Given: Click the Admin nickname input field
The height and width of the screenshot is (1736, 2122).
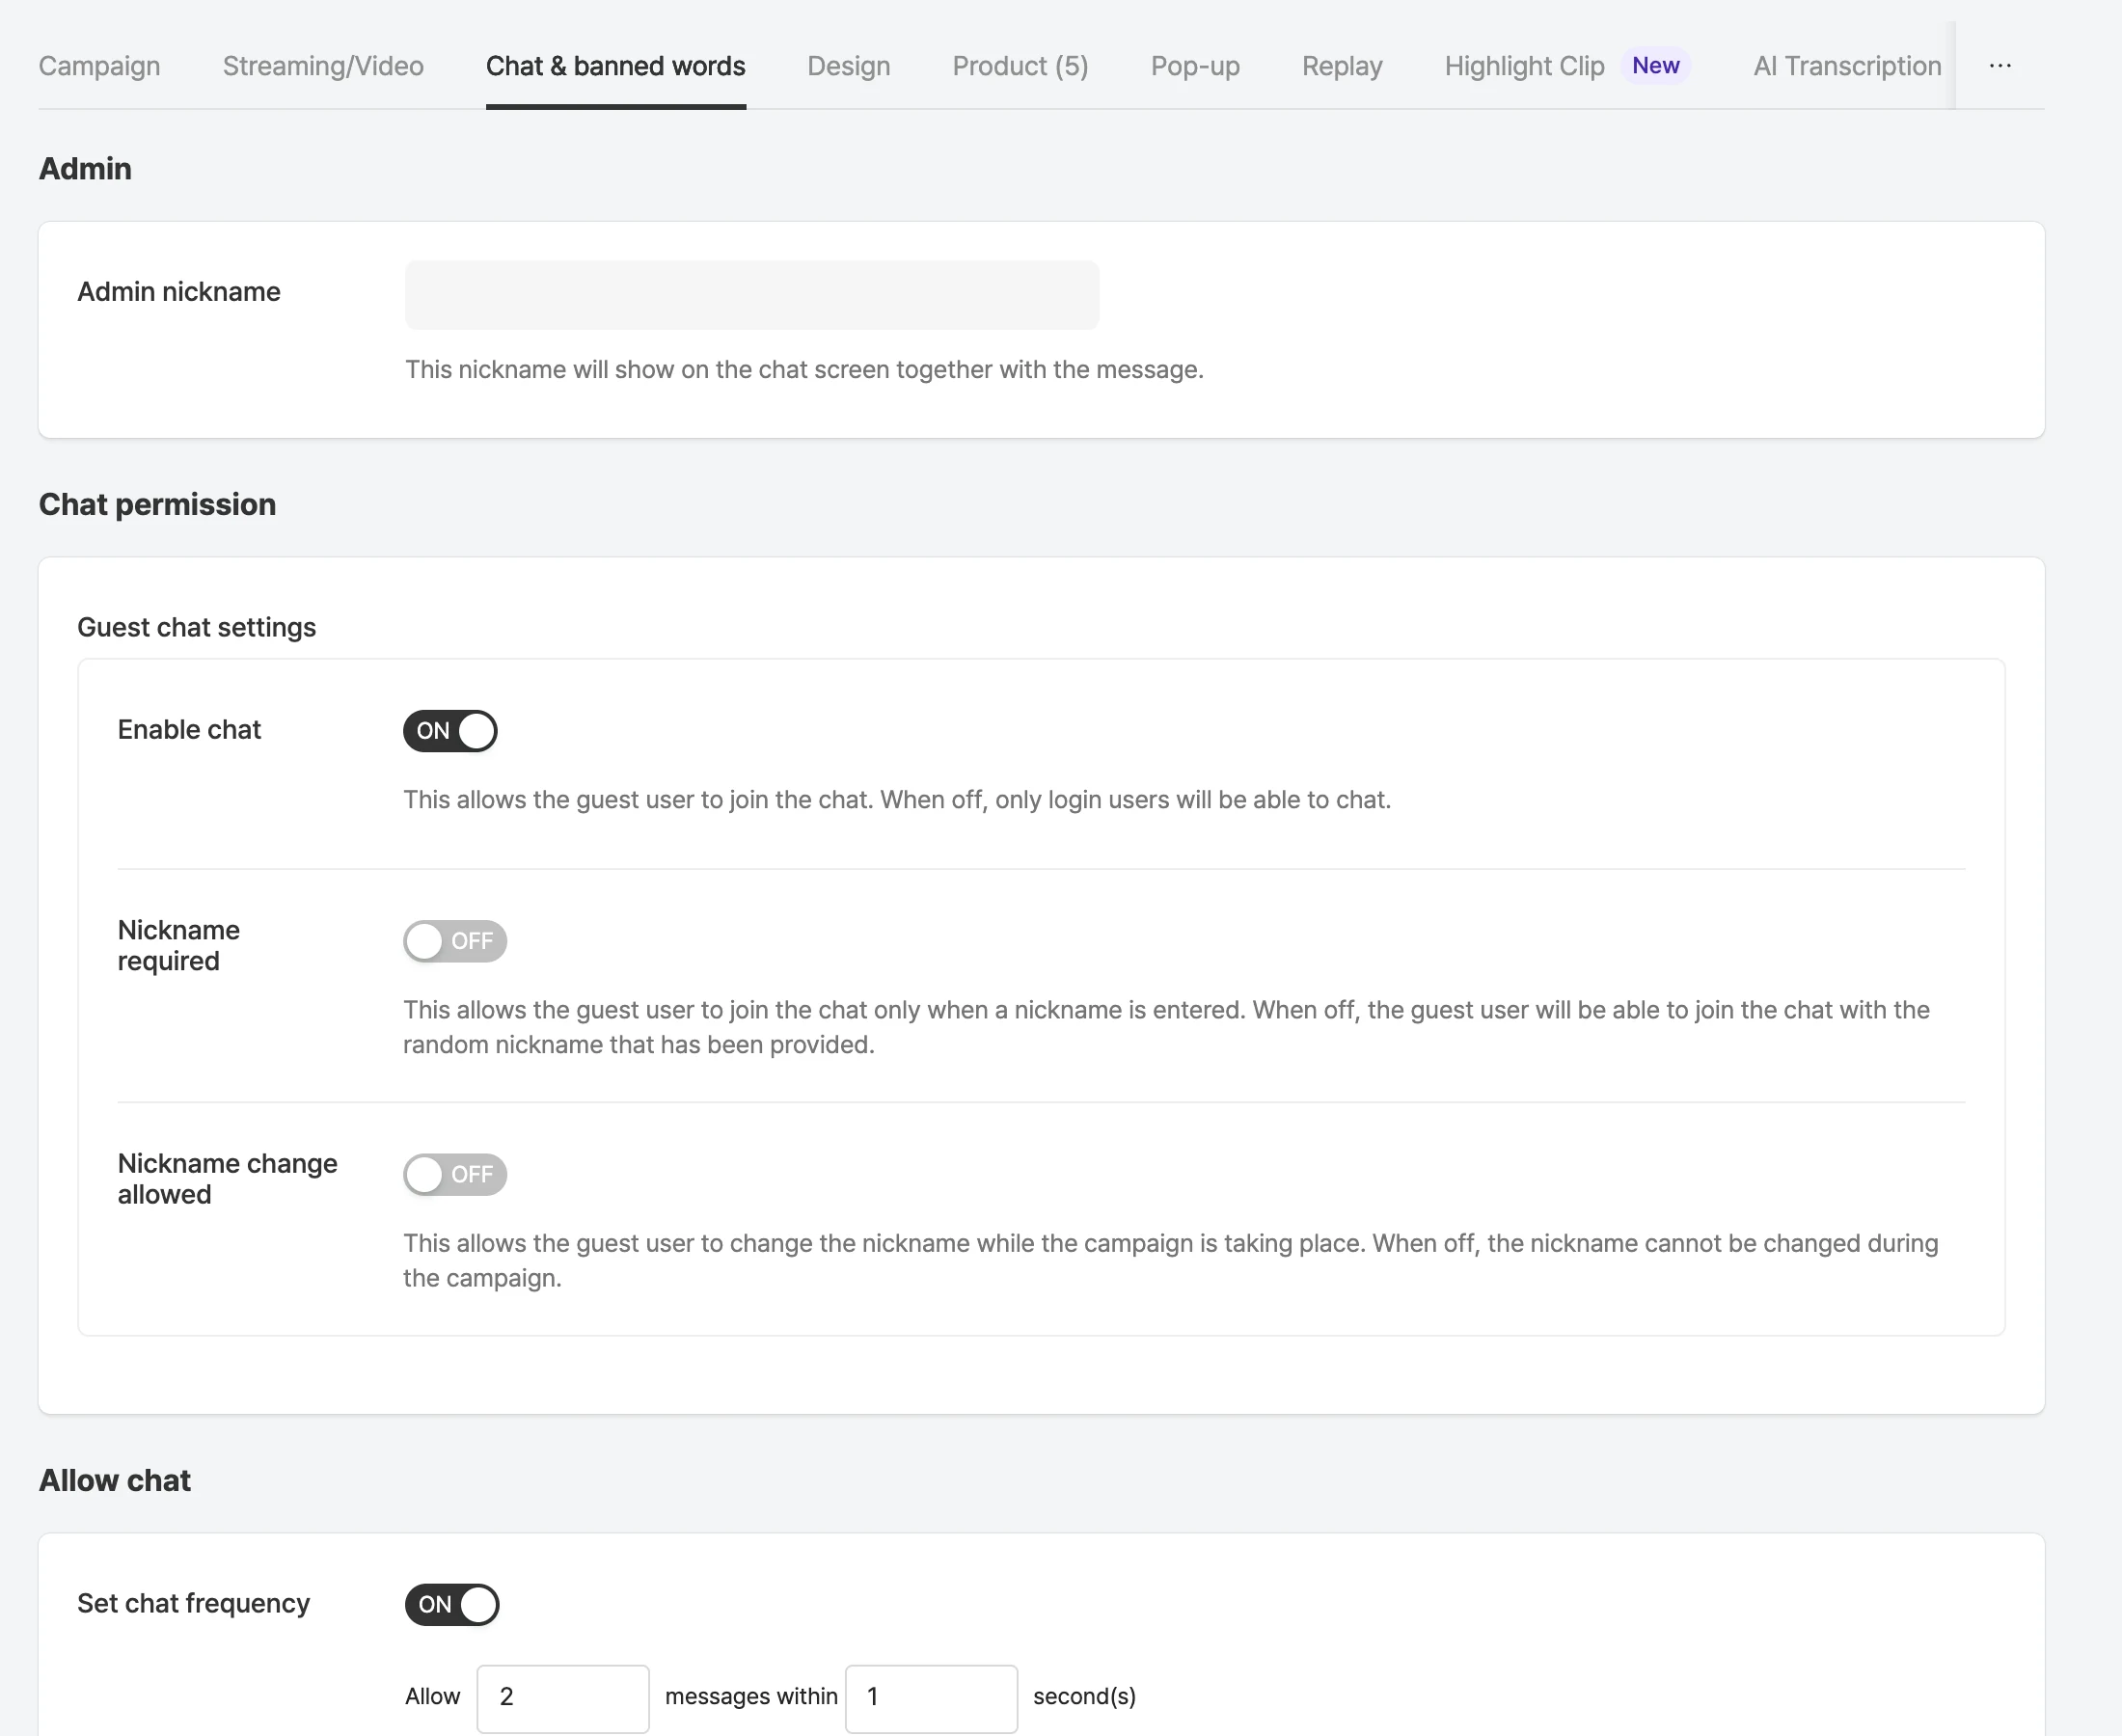Looking at the screenshot, I should coord(752,295).
